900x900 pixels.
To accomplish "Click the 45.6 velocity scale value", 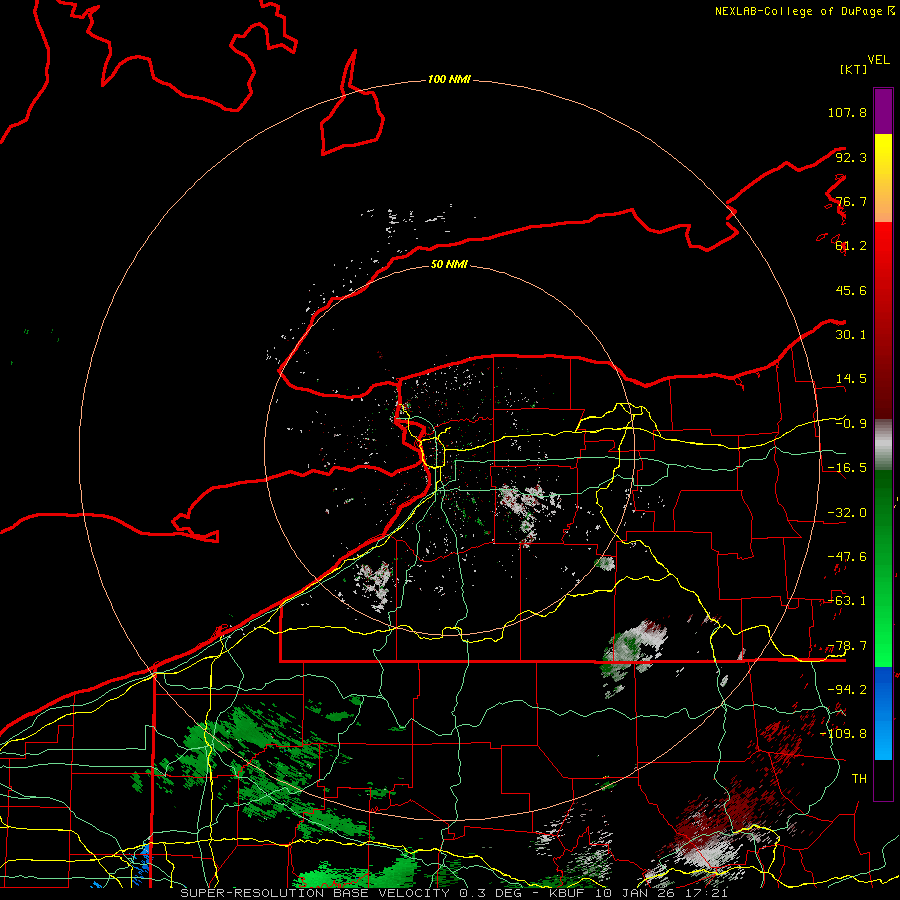I will [851, 290].
